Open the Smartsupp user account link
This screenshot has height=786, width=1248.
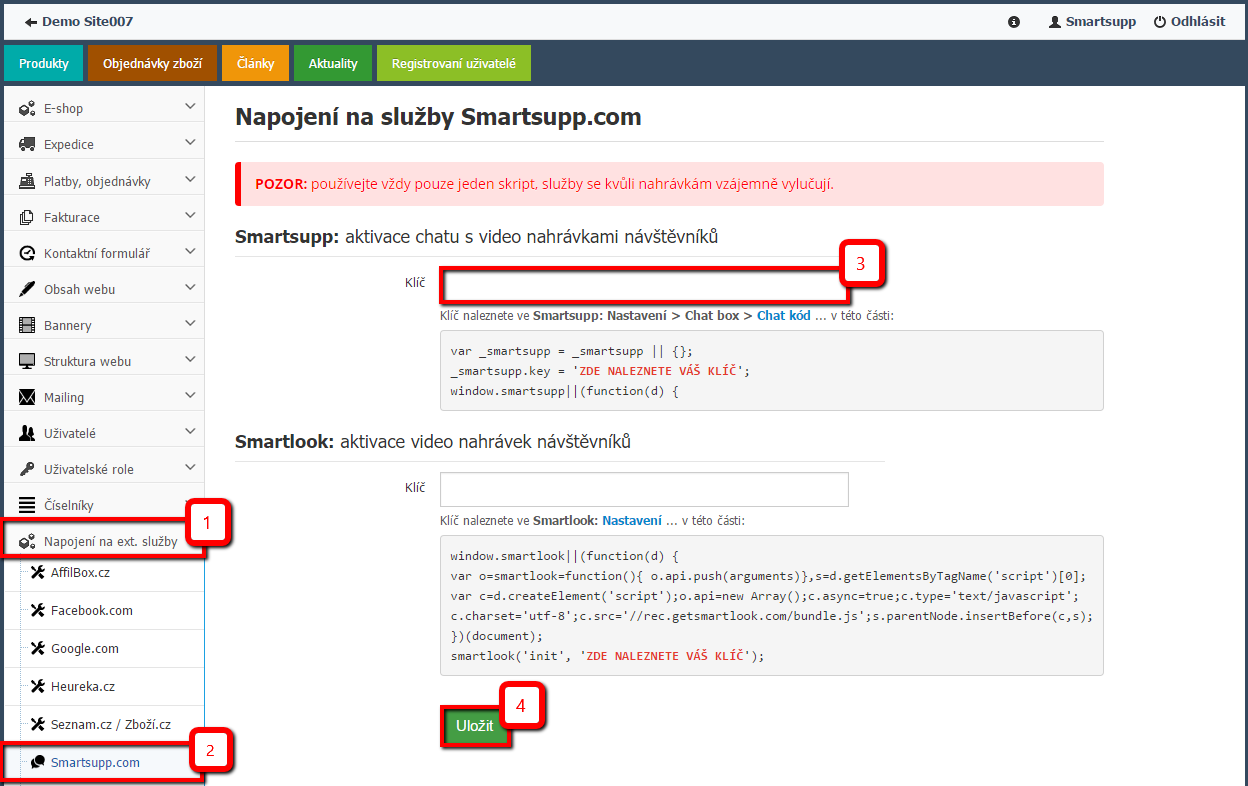[1092, 21]
